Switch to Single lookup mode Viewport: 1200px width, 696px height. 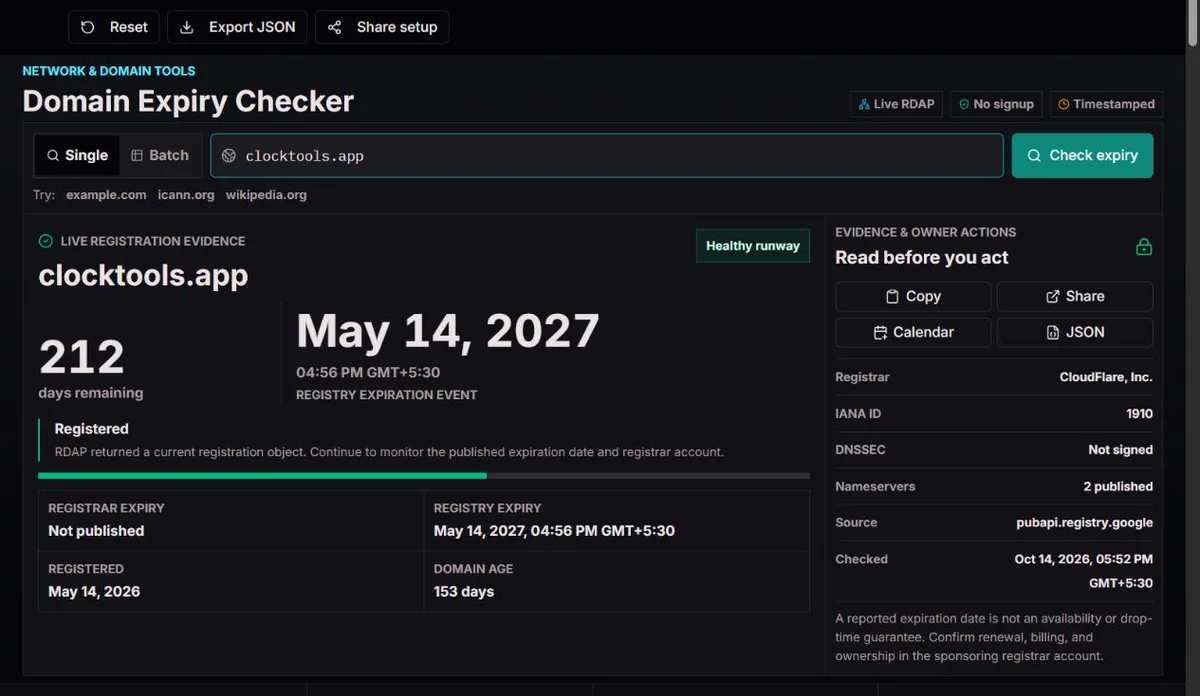[x=77, y=155]
